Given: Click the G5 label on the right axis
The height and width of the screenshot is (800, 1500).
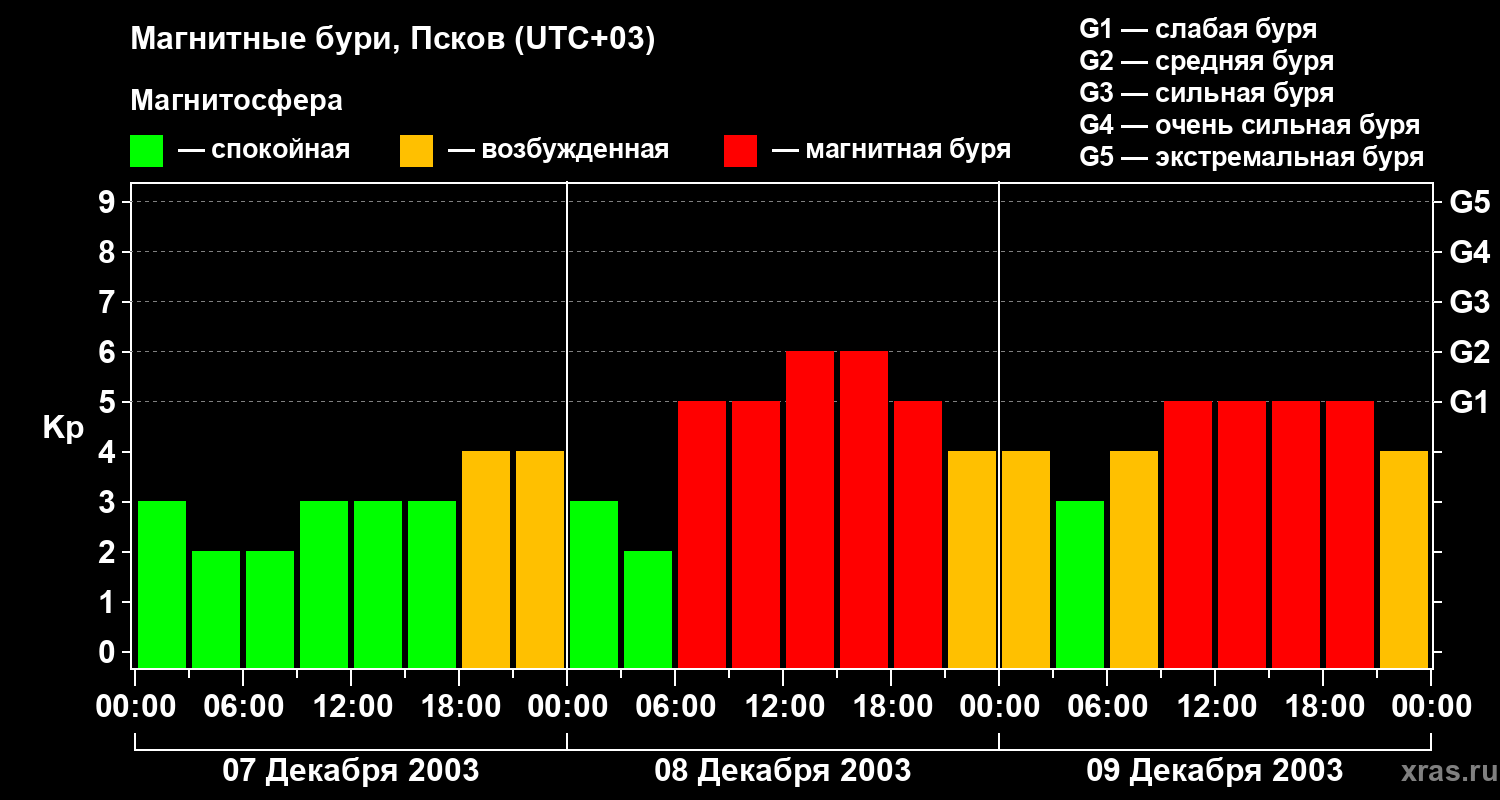Looking at the screenshot, I should coord(1469,202).
